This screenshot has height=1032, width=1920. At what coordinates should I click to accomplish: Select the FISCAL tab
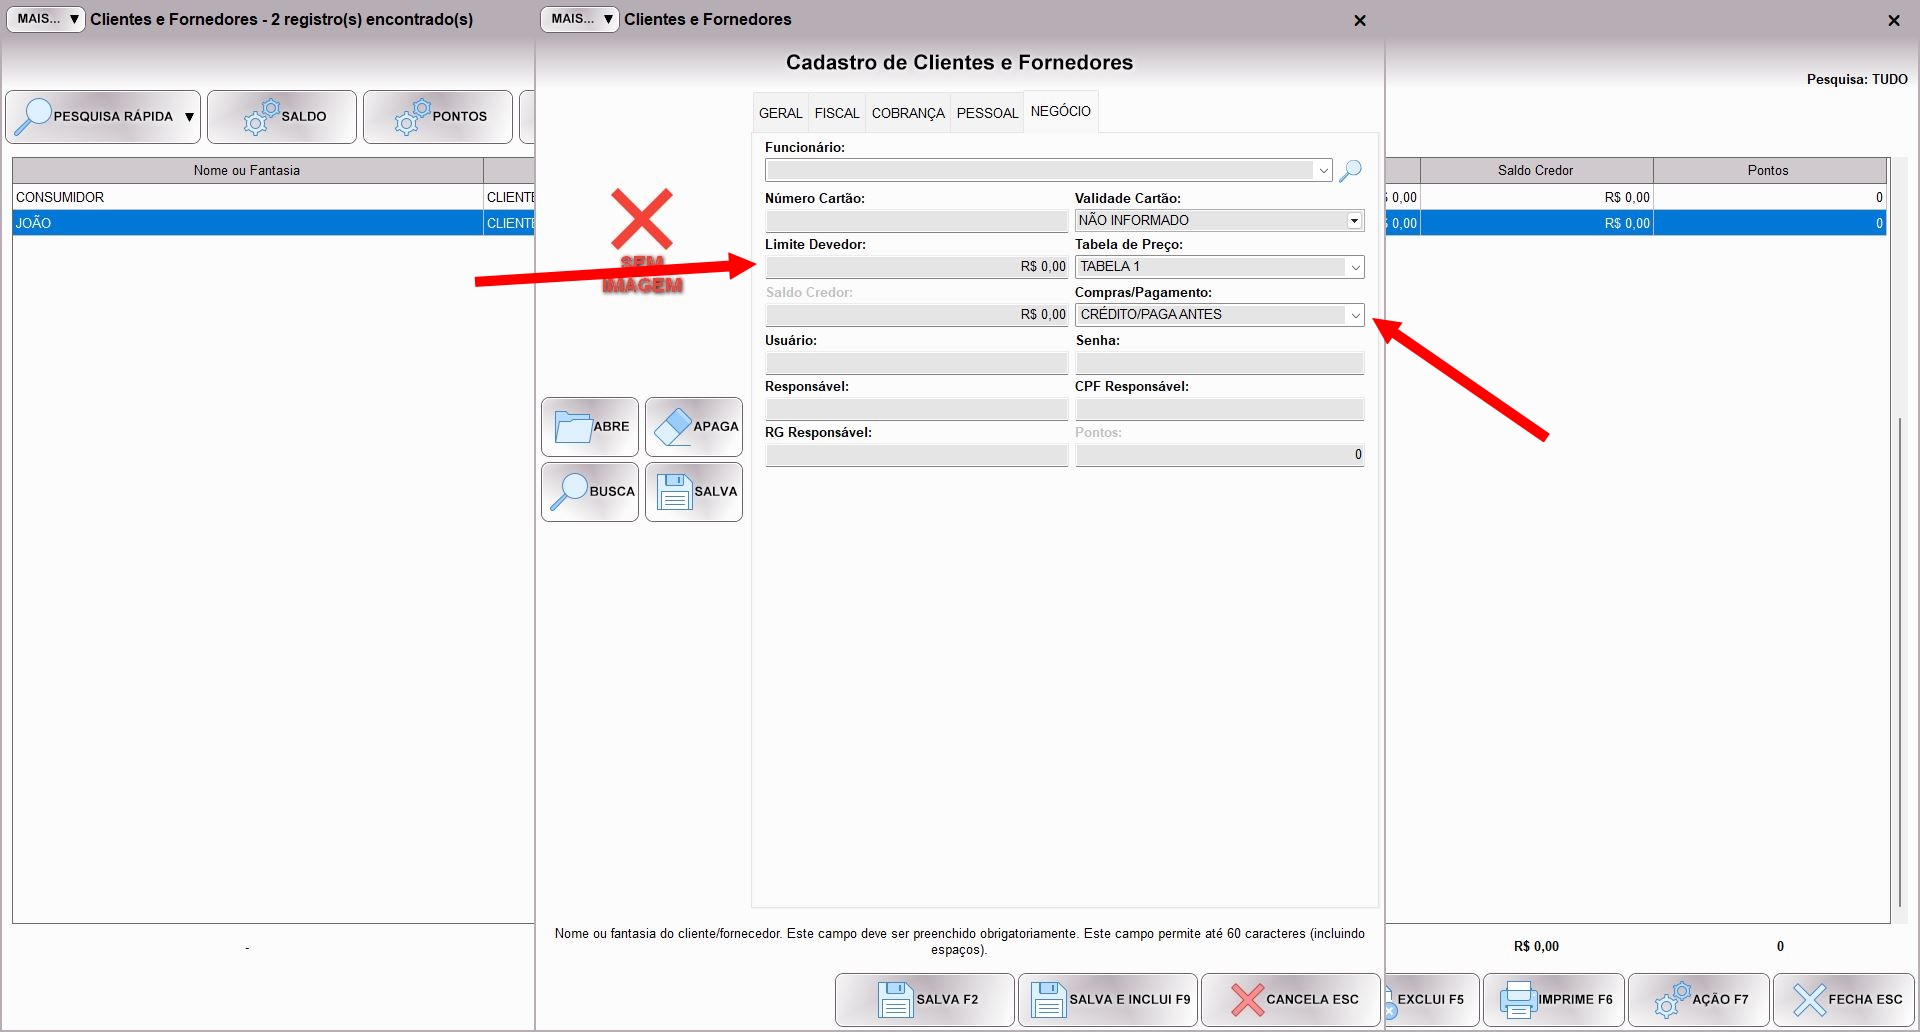pyautogui.click(x=836, y=113)
